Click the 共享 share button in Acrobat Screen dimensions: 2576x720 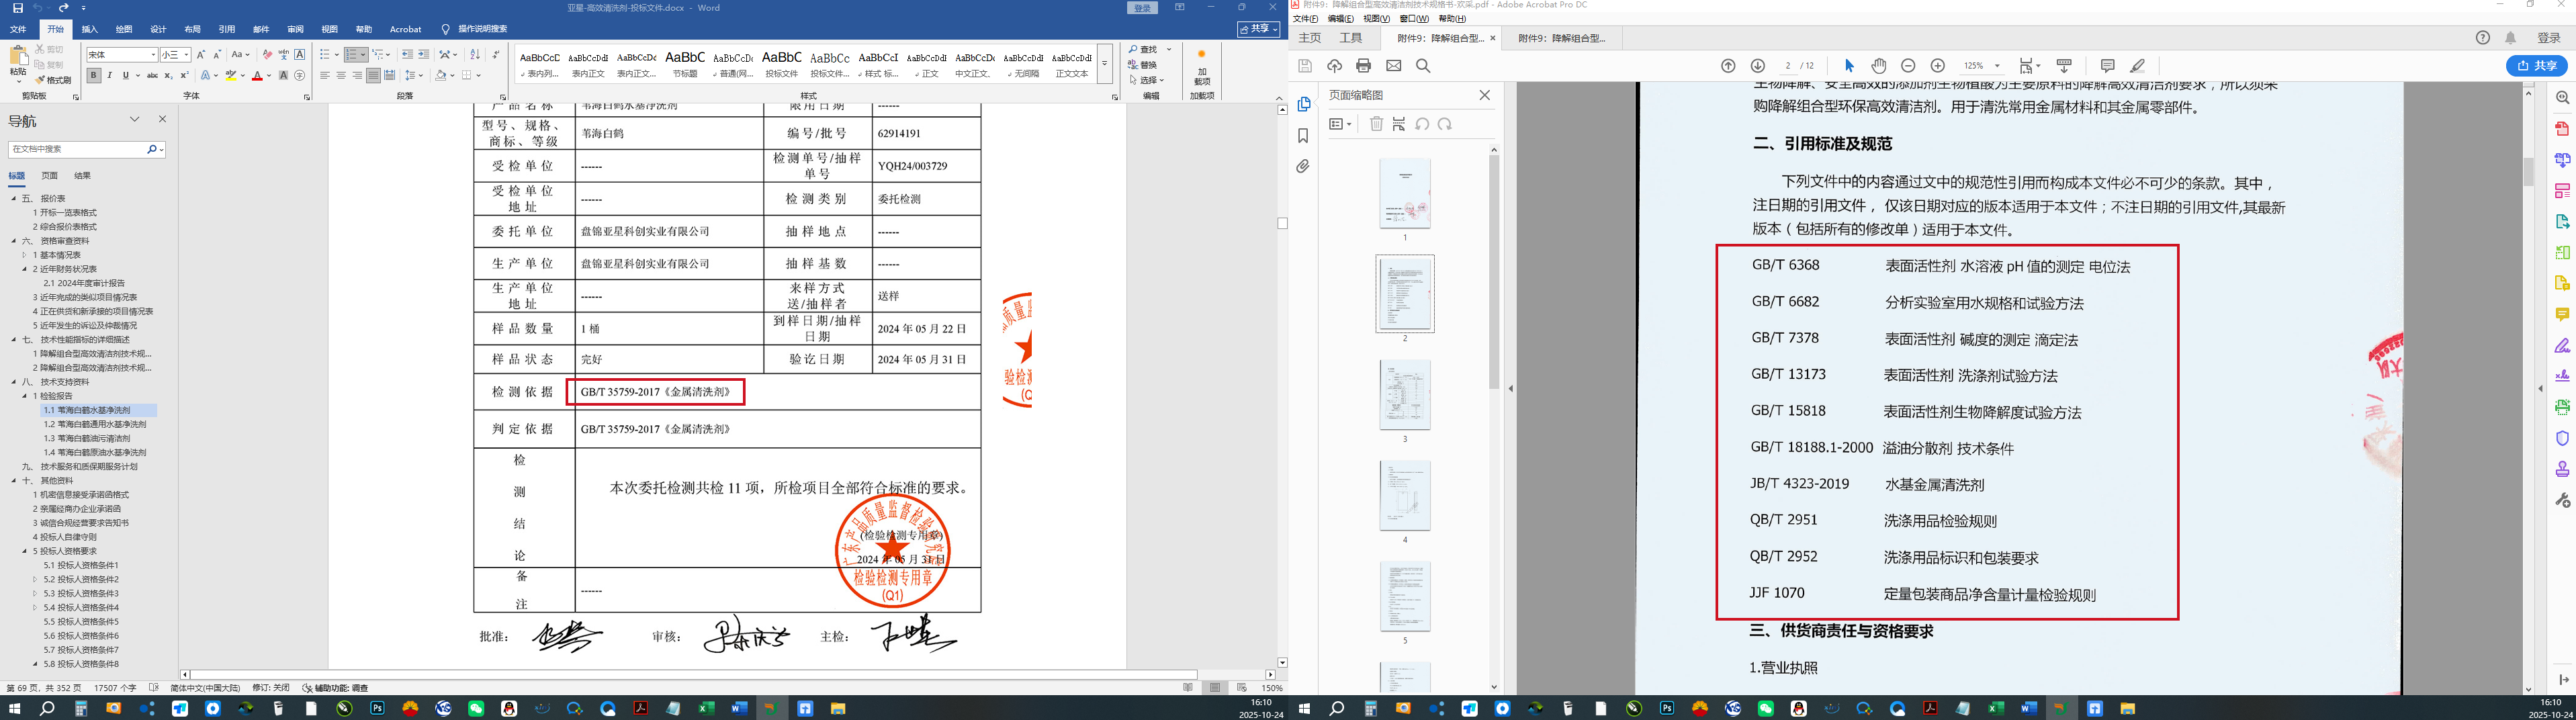click(x=2537, y=66)
